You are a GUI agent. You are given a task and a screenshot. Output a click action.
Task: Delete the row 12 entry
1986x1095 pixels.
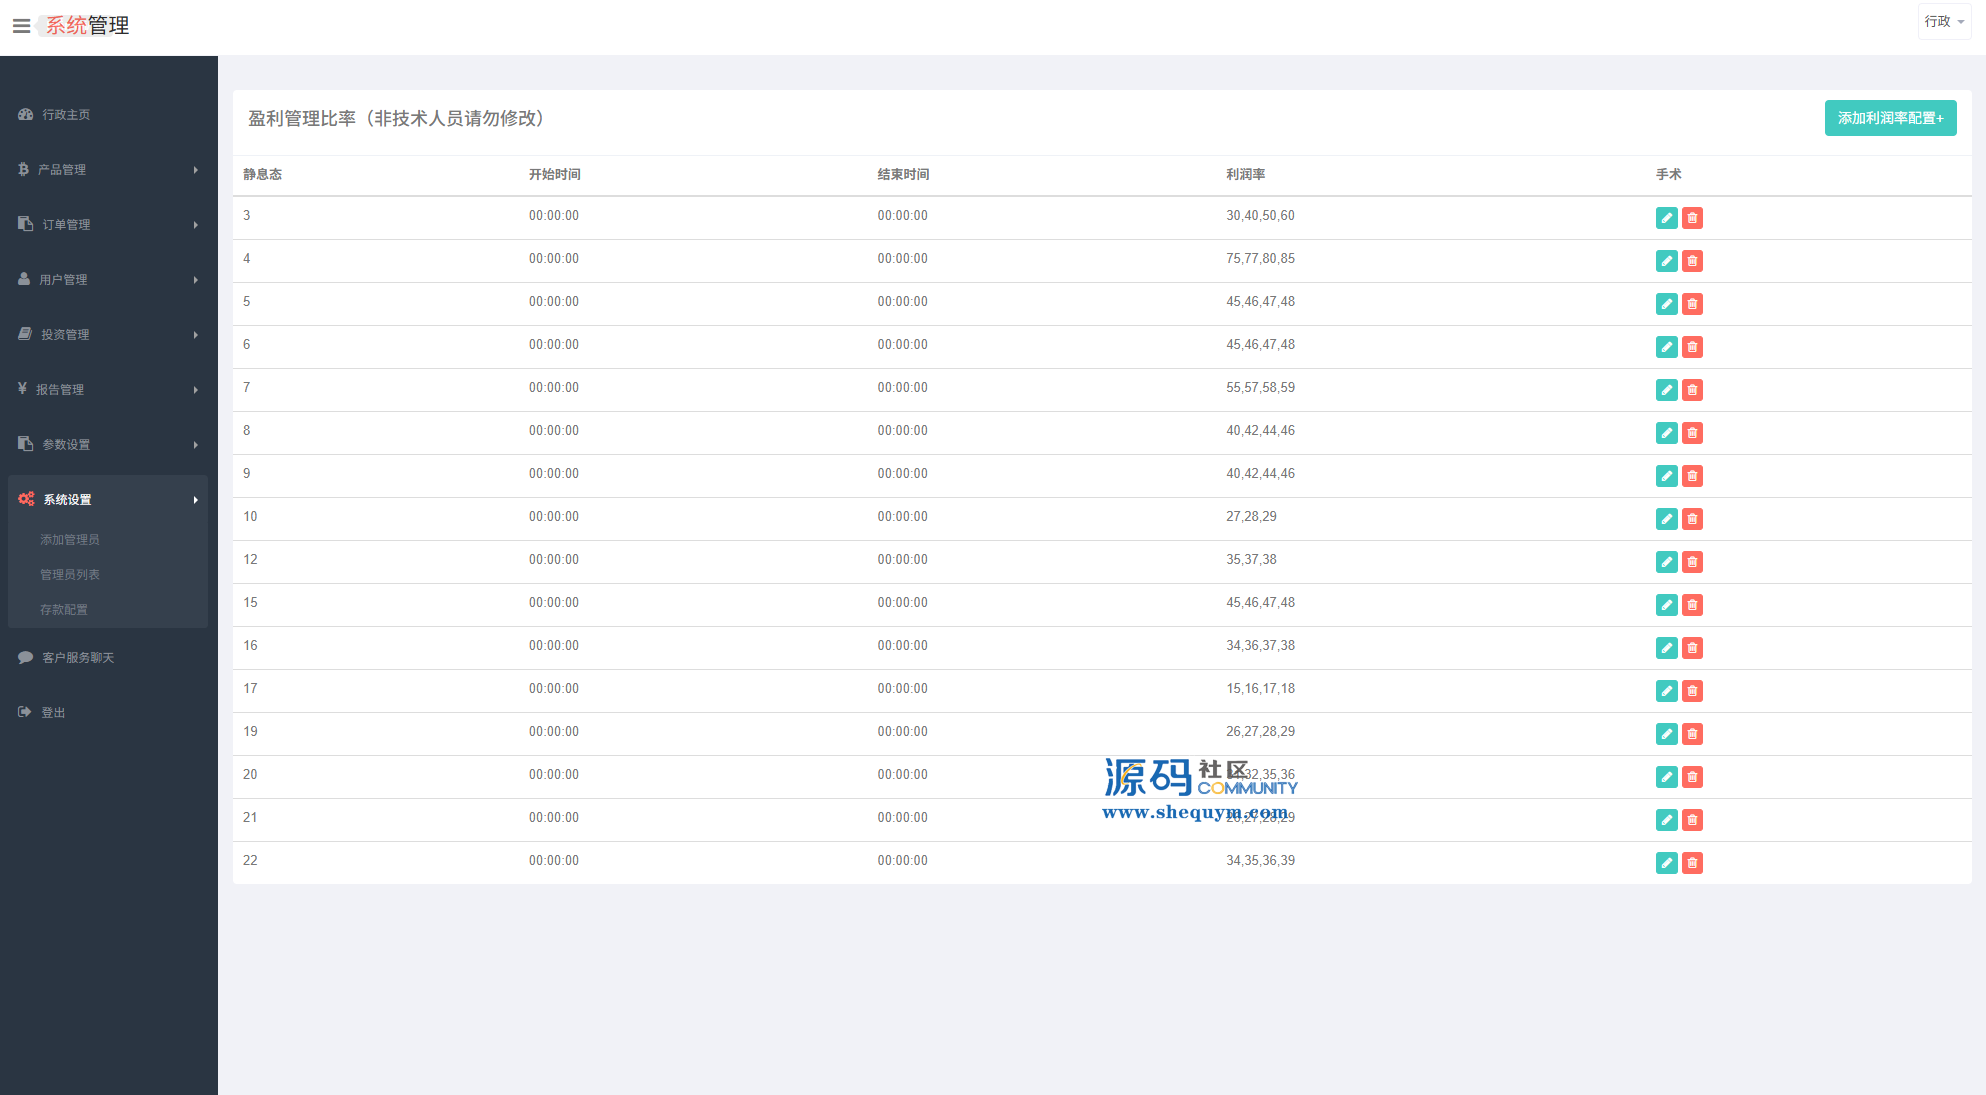(x=1692, y=562)
